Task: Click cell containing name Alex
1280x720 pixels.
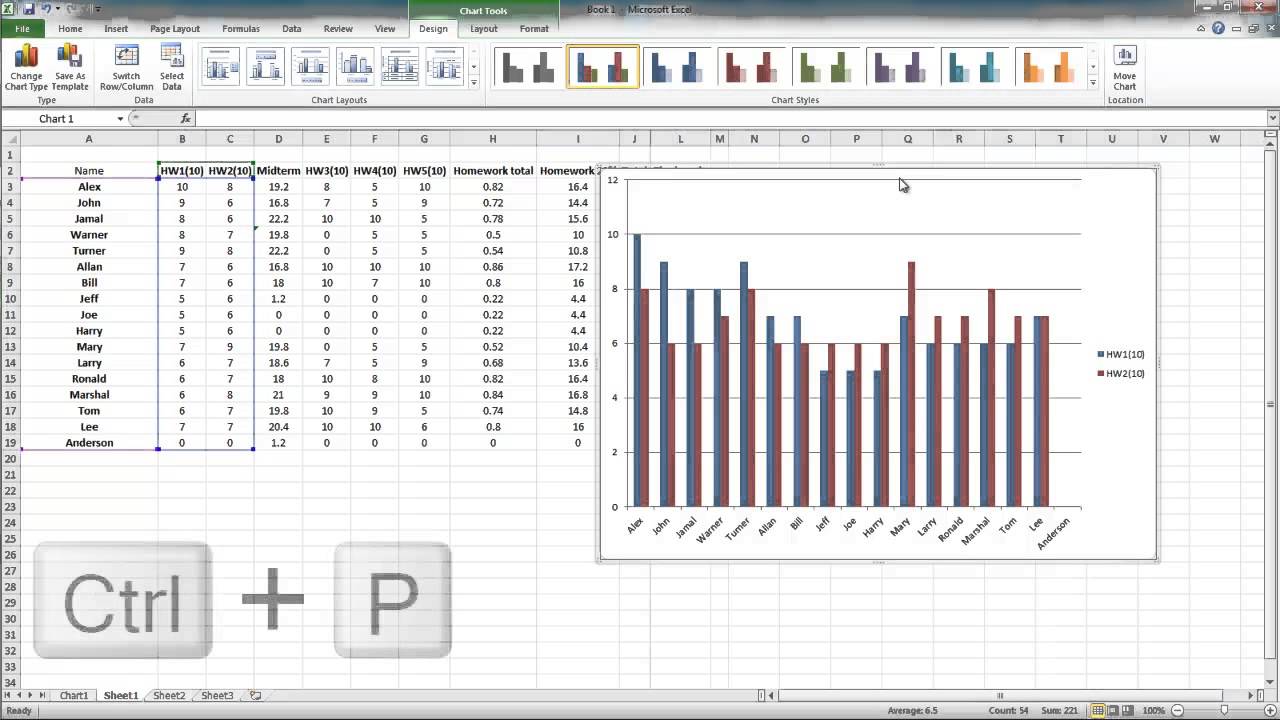Action: tap(89, 187)
